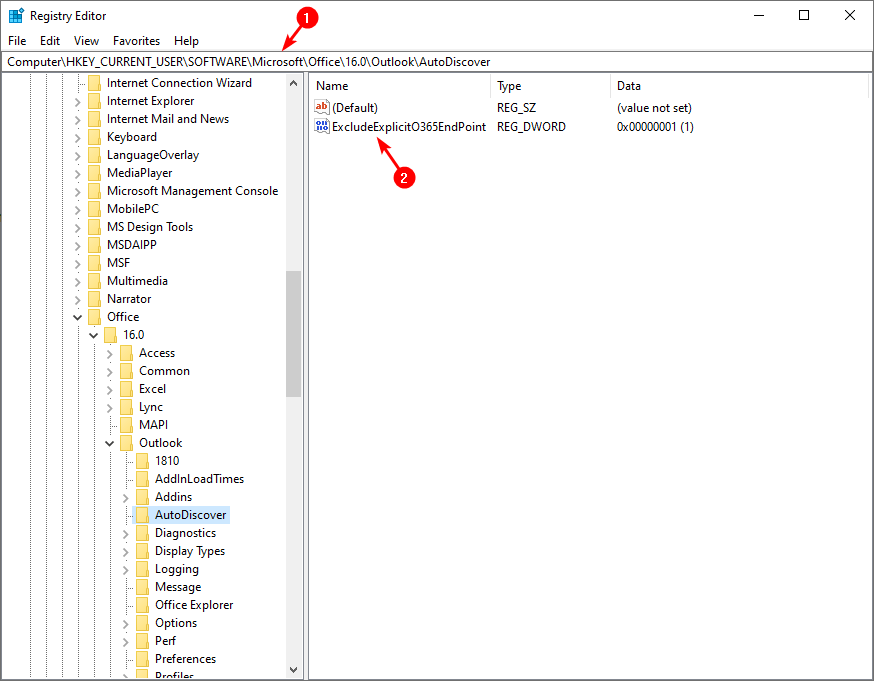Click the left tree scrollbar
Image resolution: width=874 pixels, height=681 pixels.
(x=293, y=330)
